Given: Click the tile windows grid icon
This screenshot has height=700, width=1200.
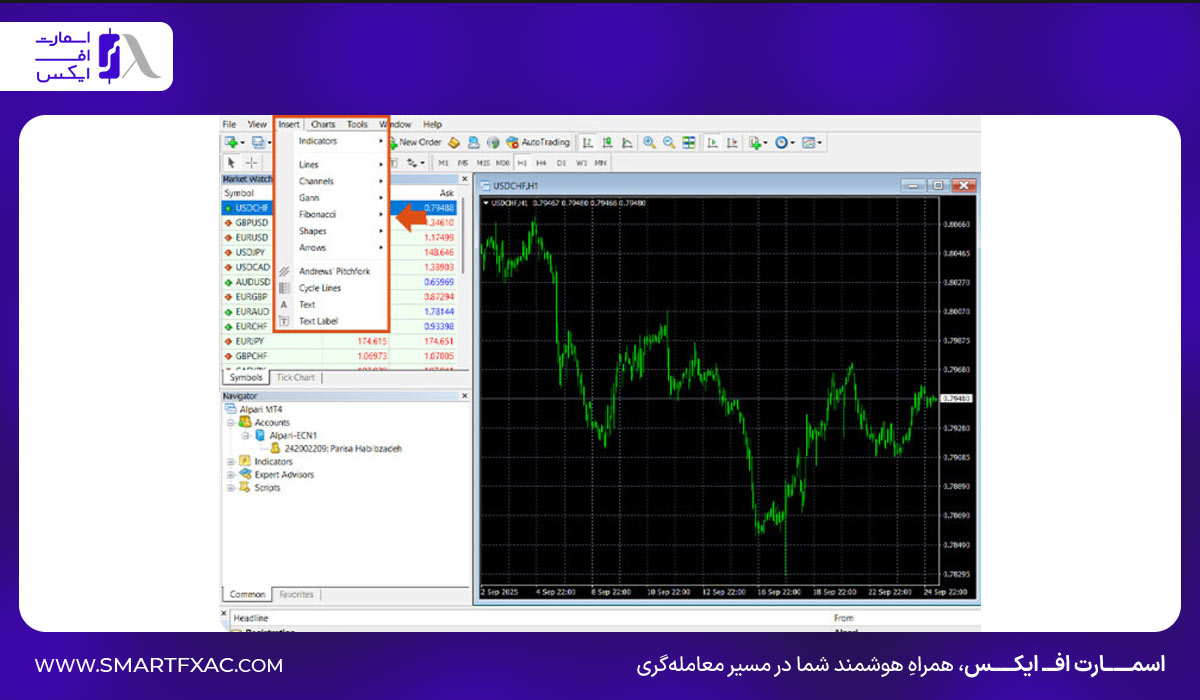Looking at the screenshot, I should click(x=689, y=143).
